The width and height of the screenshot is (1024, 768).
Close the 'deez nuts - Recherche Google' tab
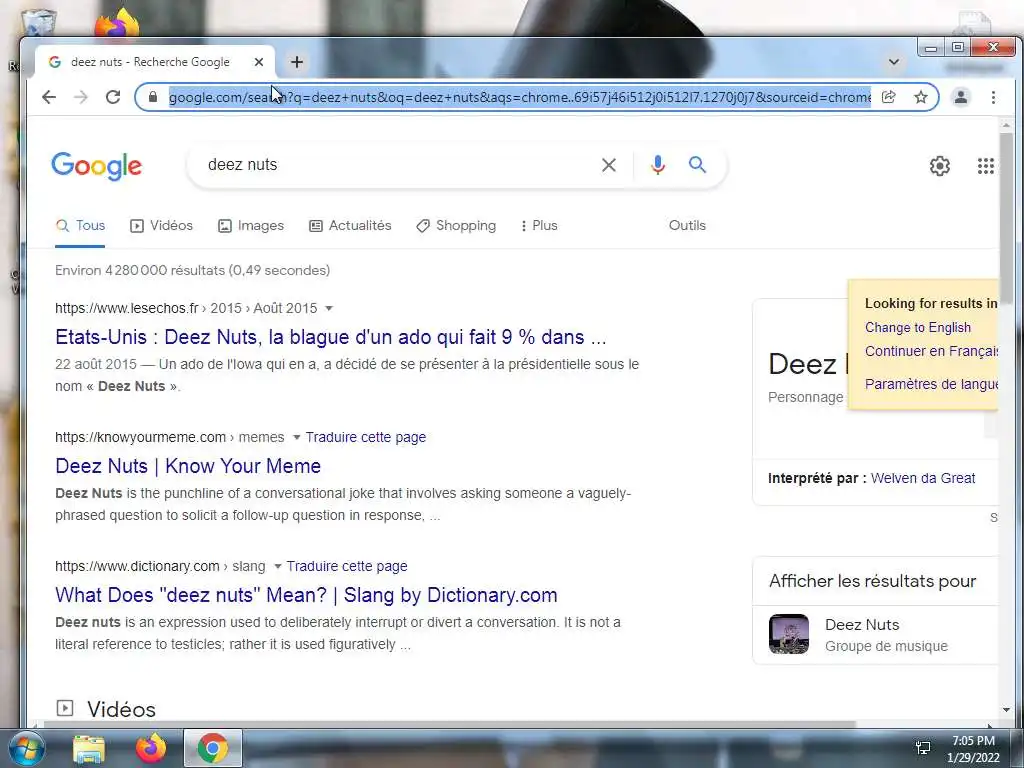(x=259, y=62)
